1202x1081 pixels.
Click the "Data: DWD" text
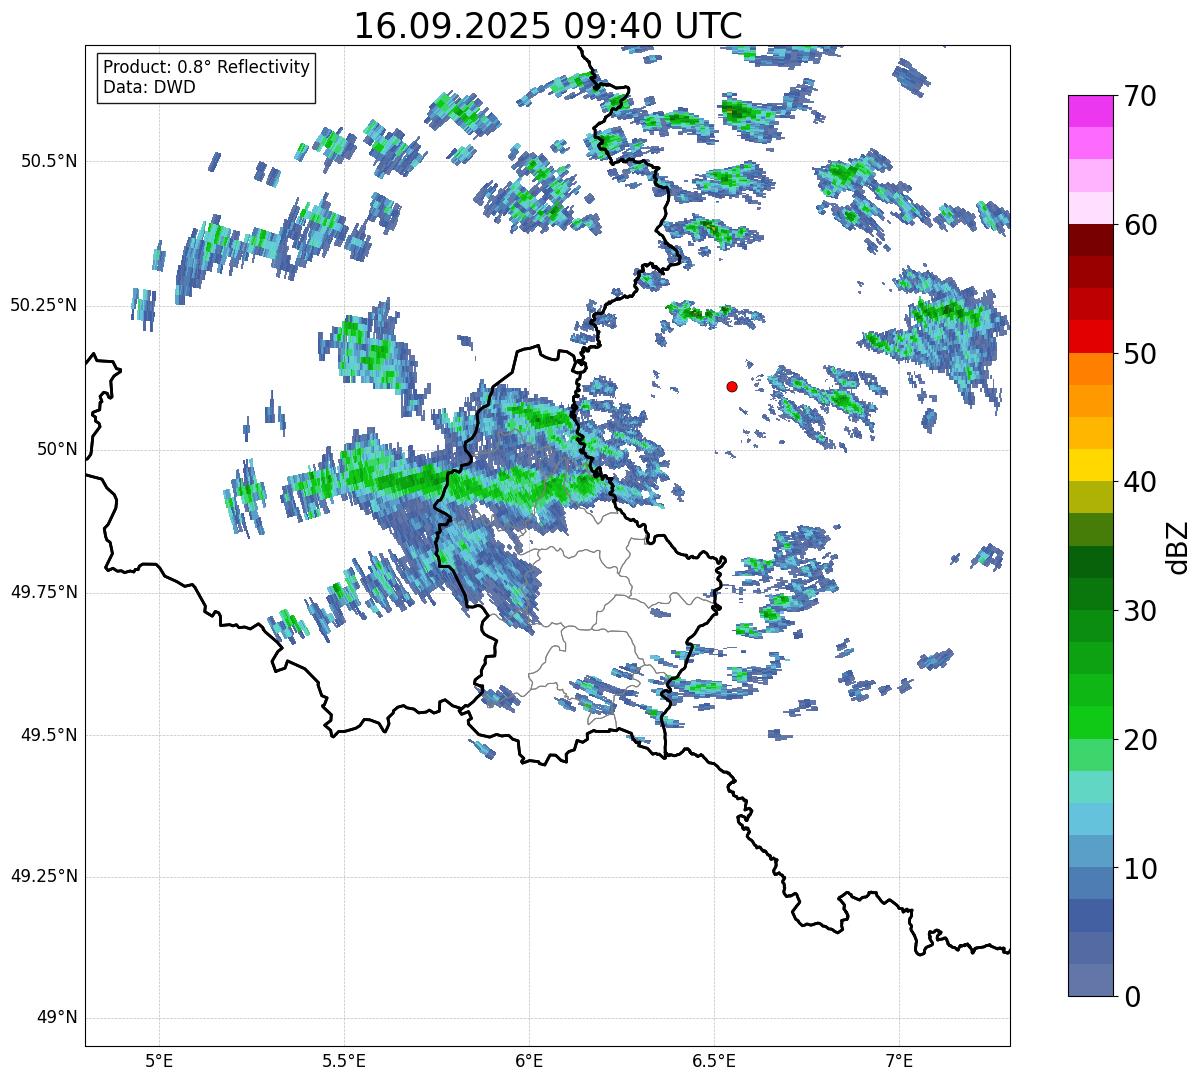tap(149, 87)
